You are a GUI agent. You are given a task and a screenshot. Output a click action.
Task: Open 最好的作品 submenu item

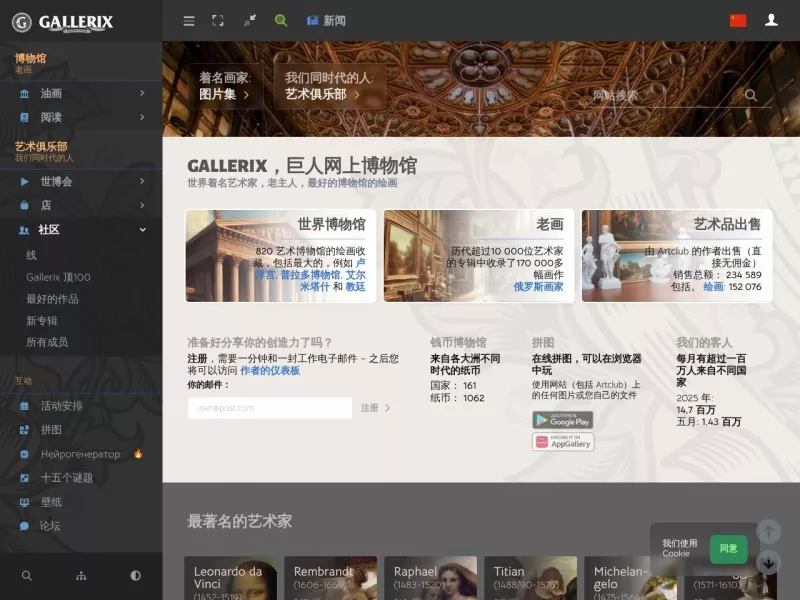point(53,299)
